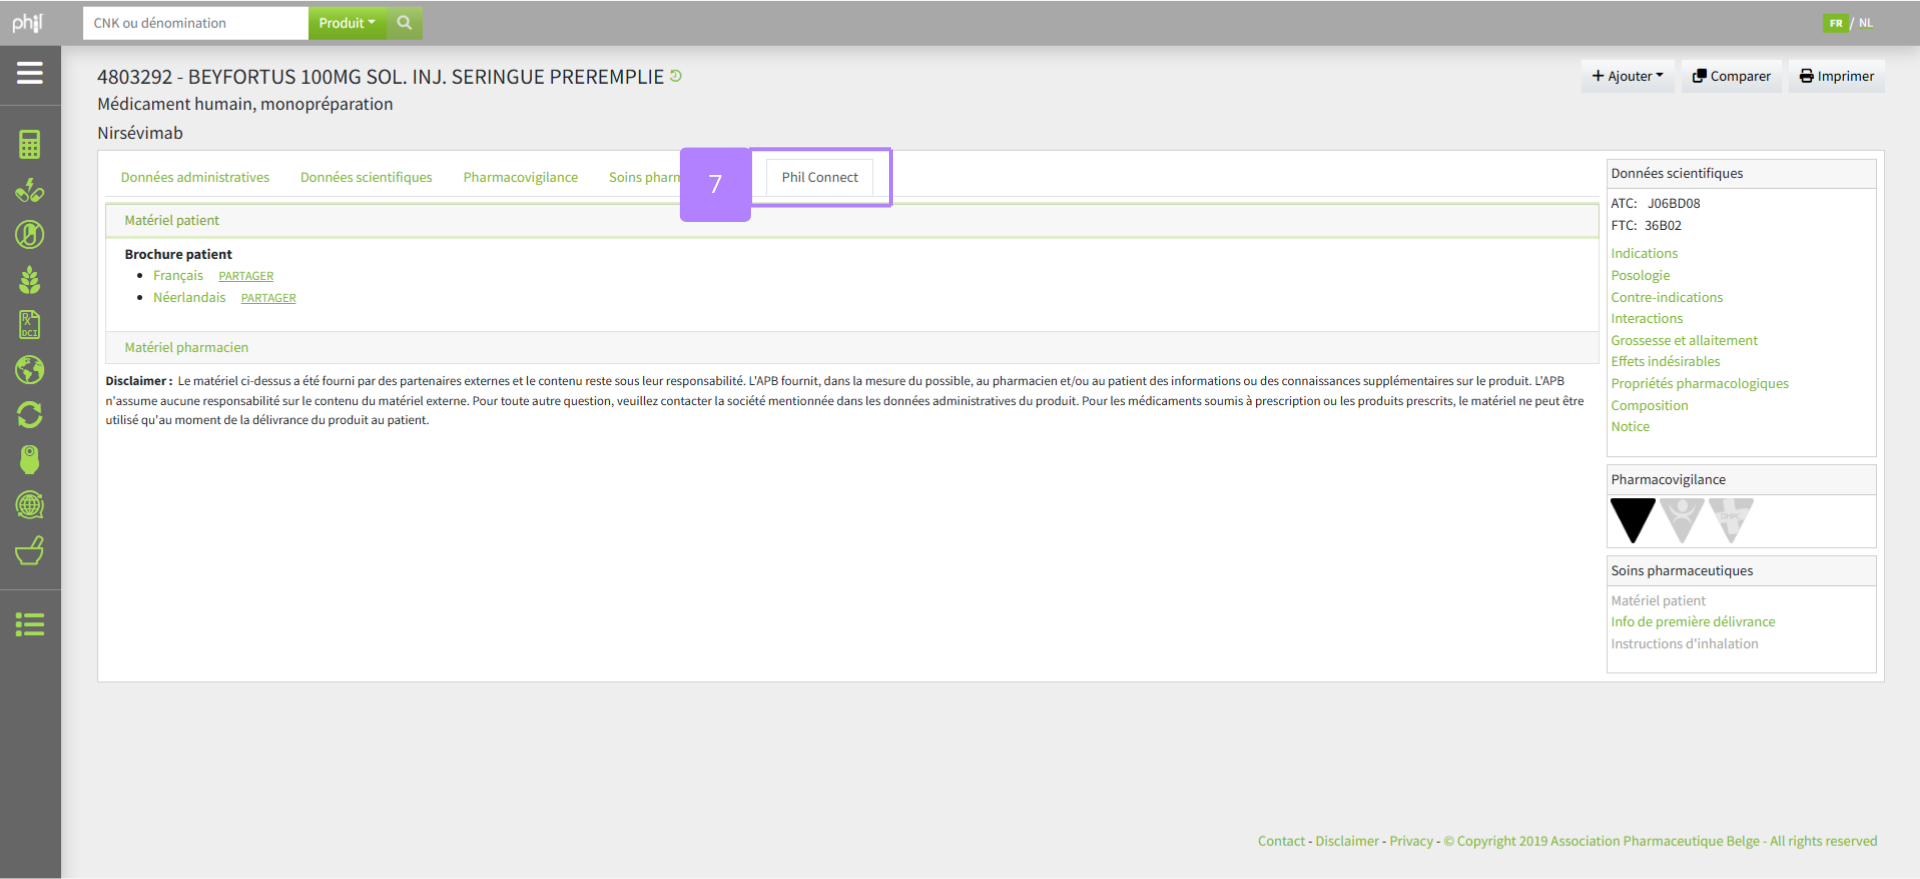The height and width of the screenshot is (879, 1920).
Task: Click the rightmost grey pharmacovigilance triangle
Action: pyautogui.click(x=1731, y=520)
